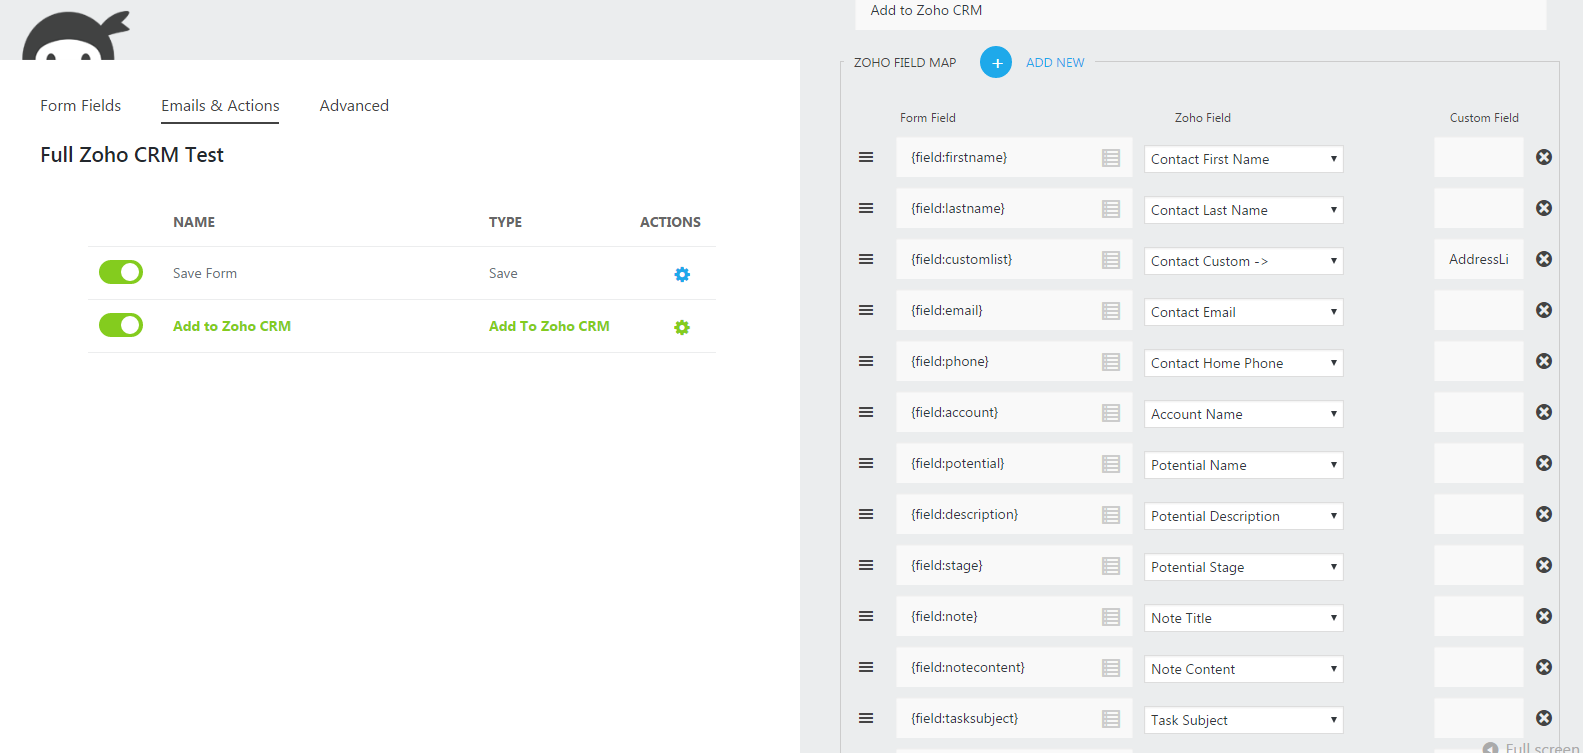This screenshot has width=1583, height=753.
Task: Click the Ninja Forms logo
Action: coord(75,37)
